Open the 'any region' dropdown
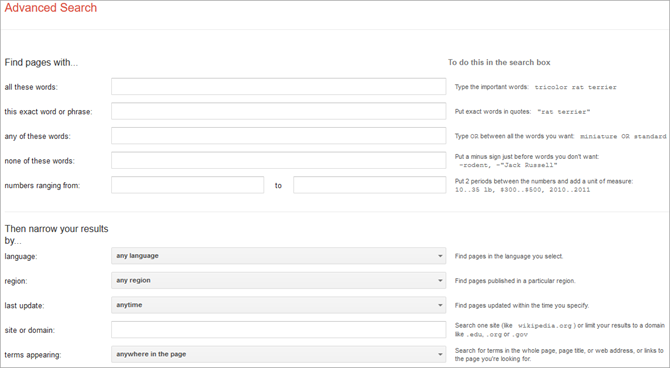This screenshot has width=670, height=368. 279,280
